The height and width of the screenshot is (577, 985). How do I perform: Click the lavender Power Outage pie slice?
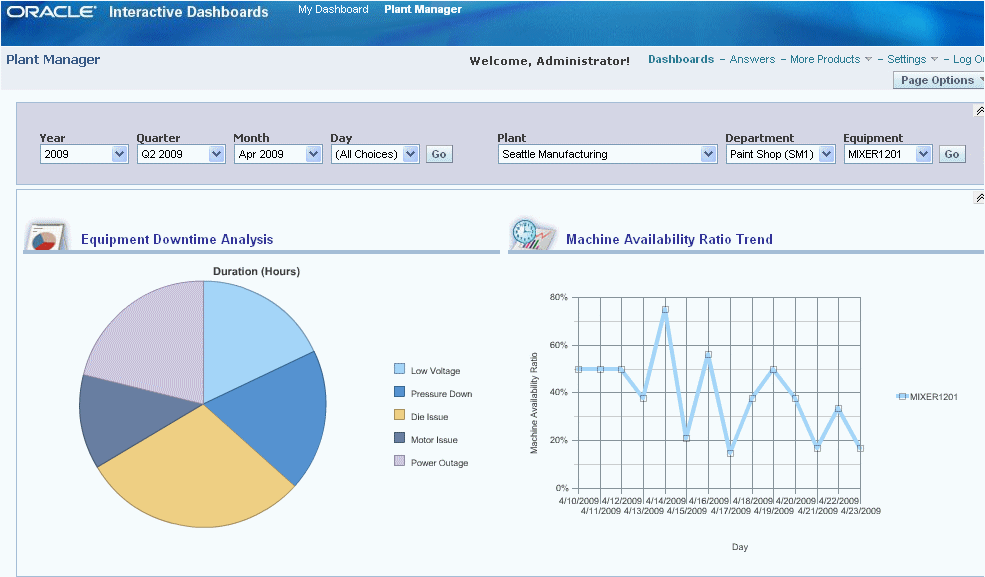coord(157,345)
